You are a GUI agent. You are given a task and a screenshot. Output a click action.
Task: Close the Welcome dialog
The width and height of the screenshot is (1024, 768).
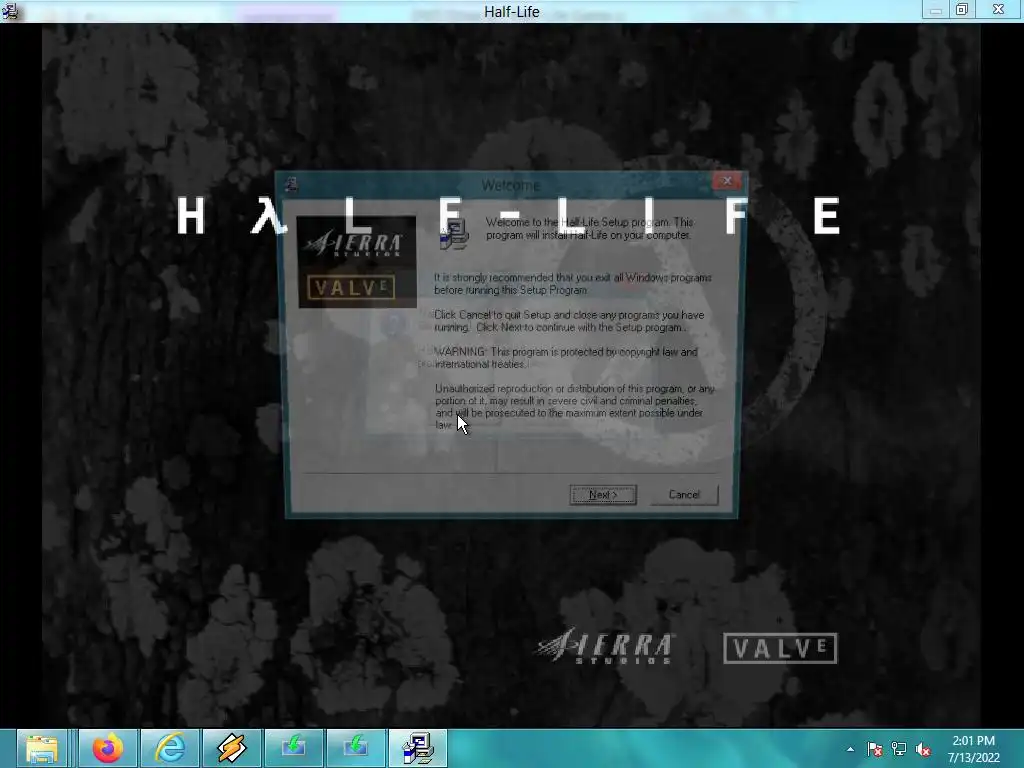click(727, 181)
